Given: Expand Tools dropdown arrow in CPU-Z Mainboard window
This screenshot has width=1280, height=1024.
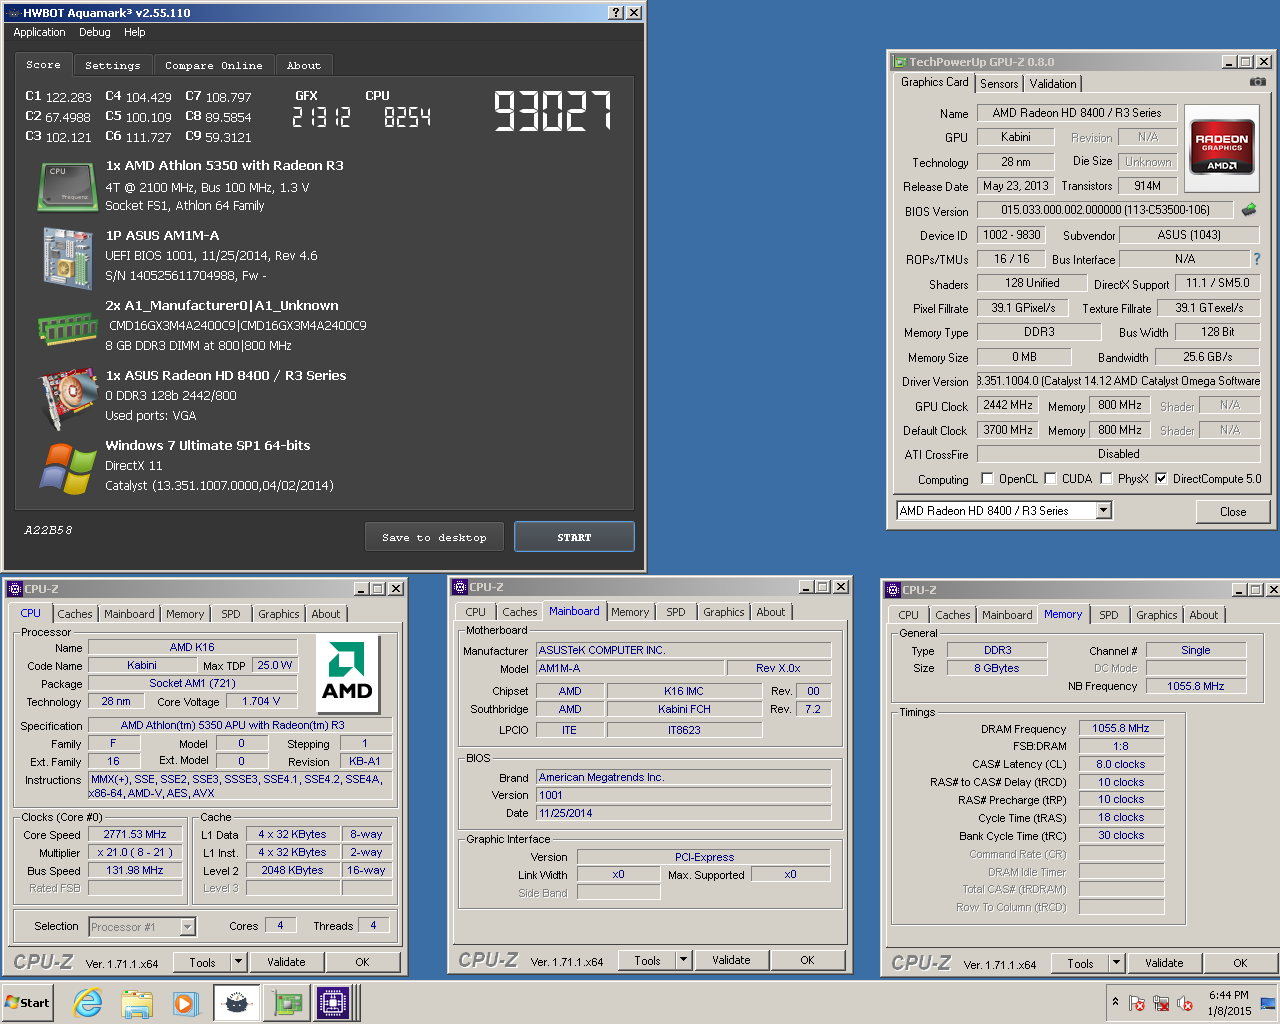Looking at the screenshot, I should click(683, 960).
